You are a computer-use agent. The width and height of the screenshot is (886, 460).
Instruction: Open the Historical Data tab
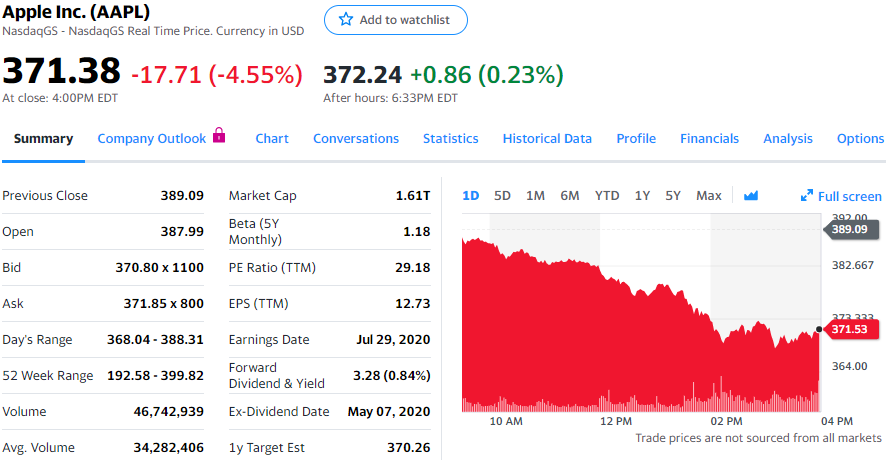coord(547,139)
